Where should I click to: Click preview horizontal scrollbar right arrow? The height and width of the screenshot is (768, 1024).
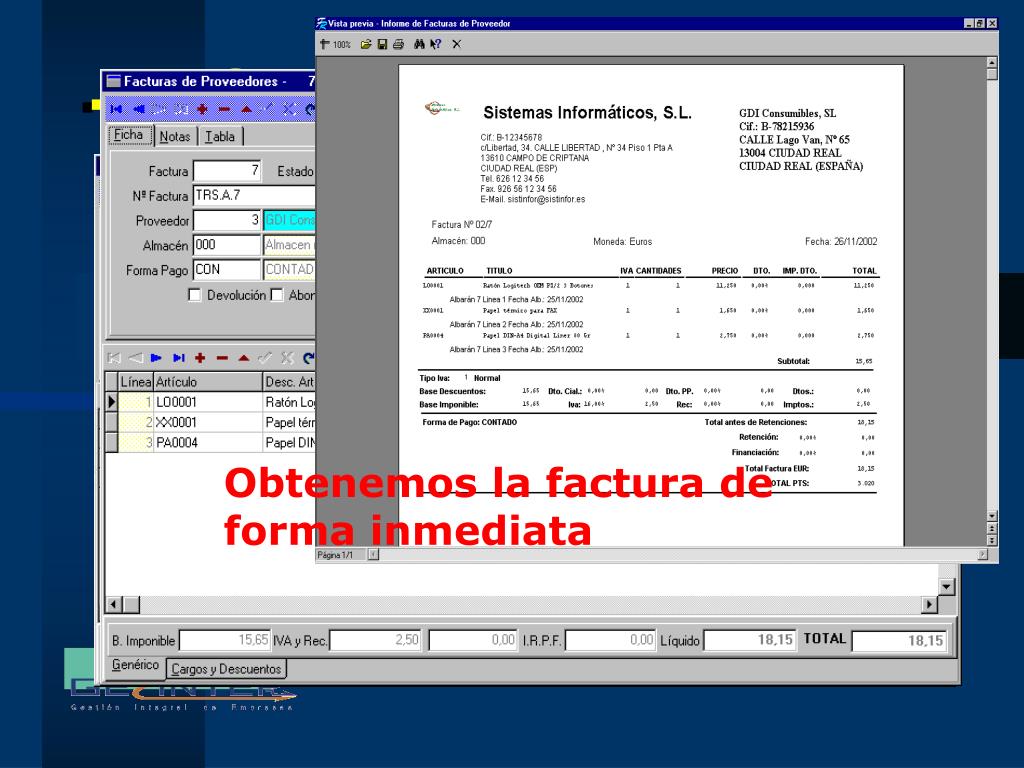pos(982,554)
